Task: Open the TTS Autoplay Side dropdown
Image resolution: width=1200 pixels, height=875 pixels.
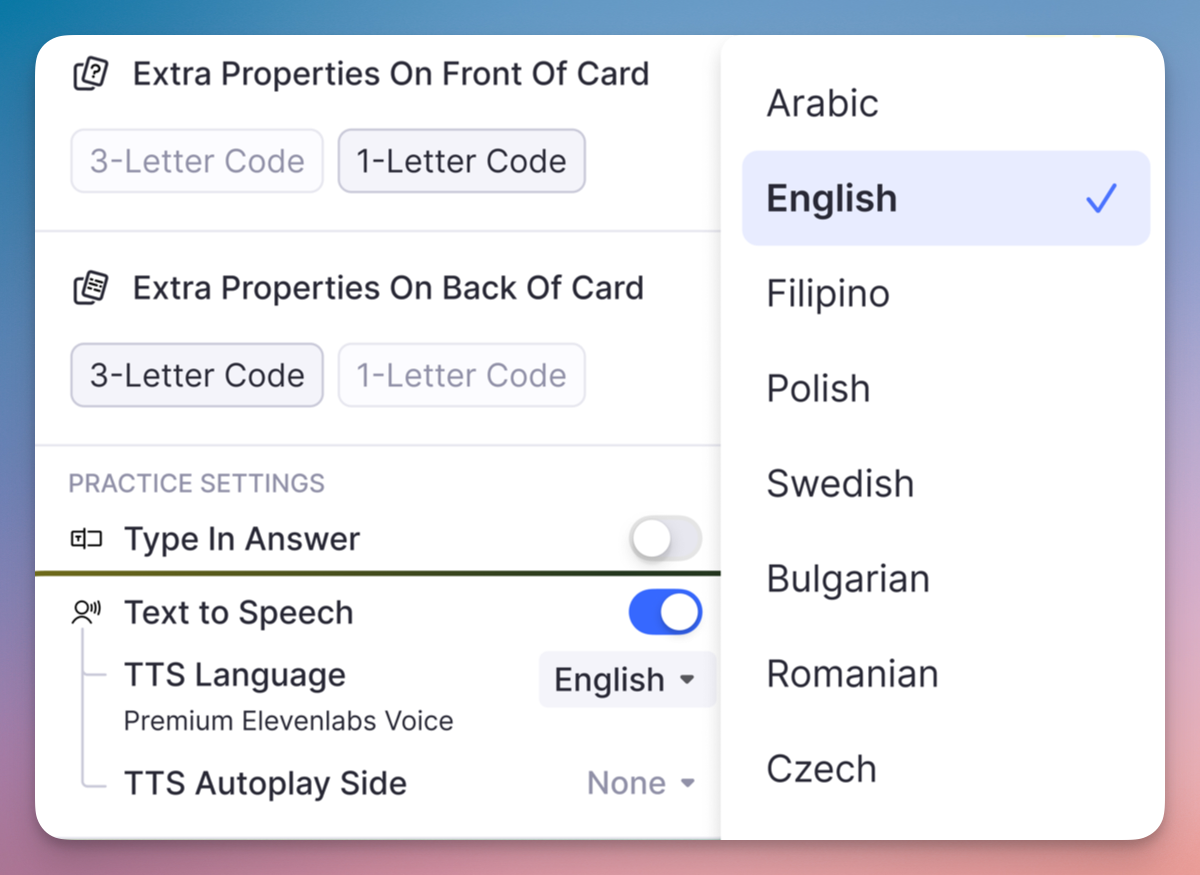Action: pyautogui.click(x=641, y=783)
